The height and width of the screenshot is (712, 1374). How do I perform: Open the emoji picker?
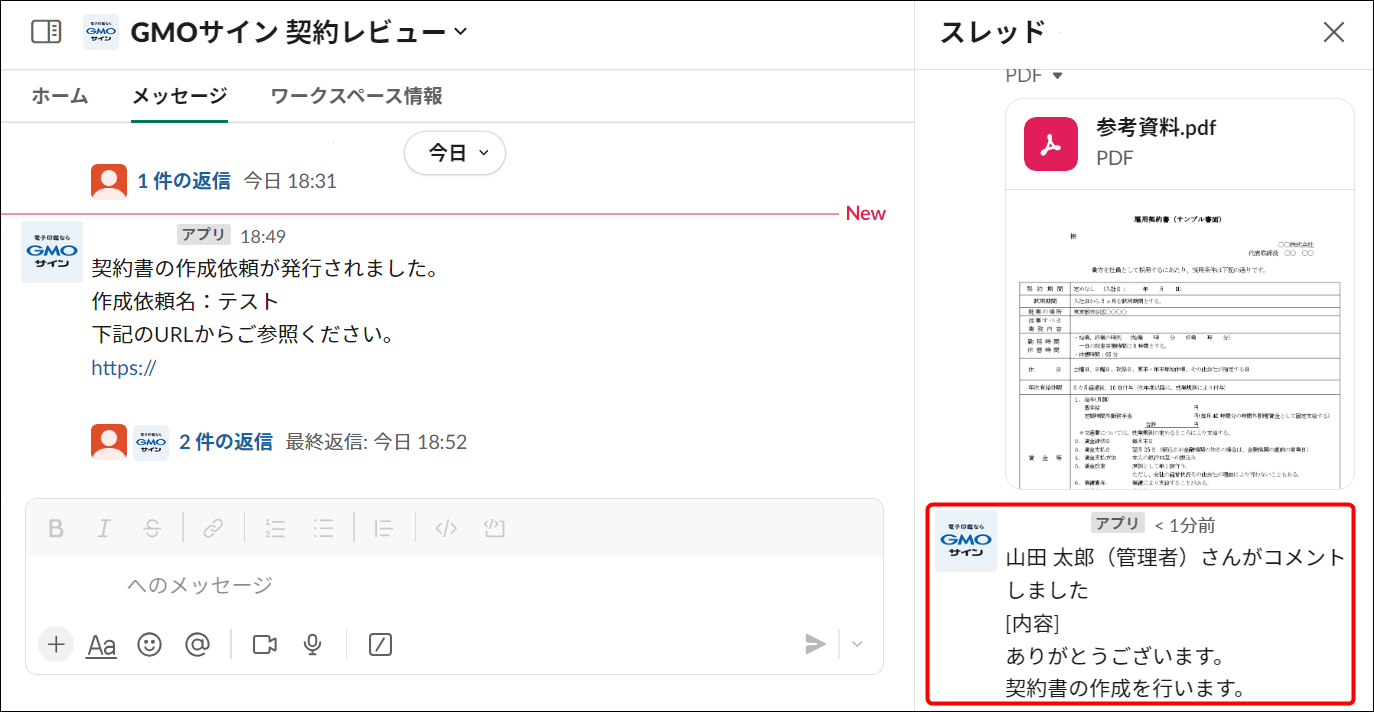(149, 644)
